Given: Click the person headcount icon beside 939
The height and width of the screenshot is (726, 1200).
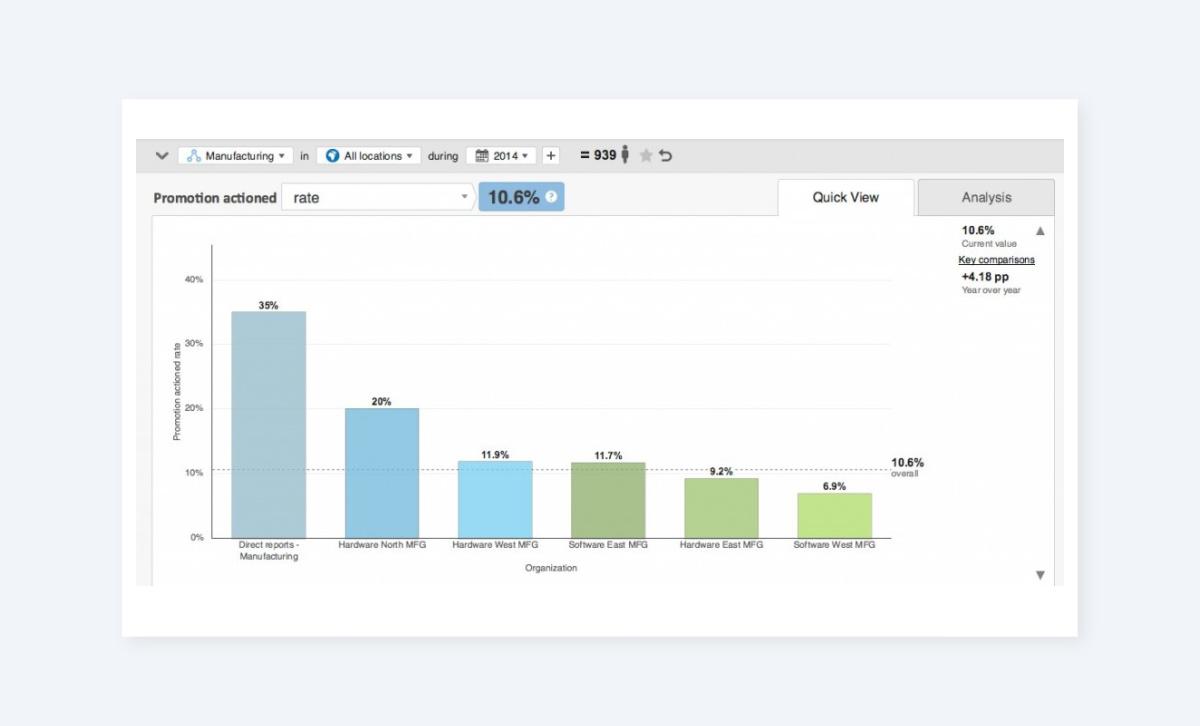Looking at the screenshot, I should pos(625,155).
